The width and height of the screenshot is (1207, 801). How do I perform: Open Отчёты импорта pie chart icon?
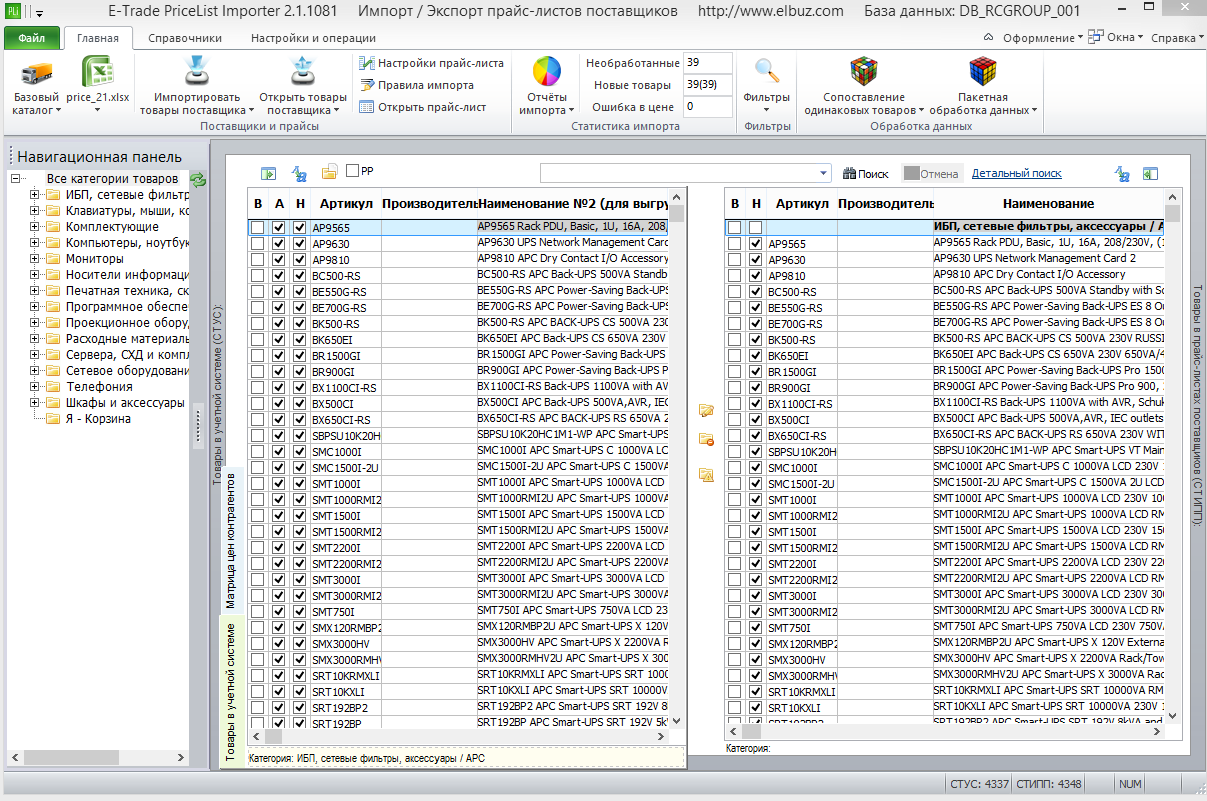click(546, 73)
